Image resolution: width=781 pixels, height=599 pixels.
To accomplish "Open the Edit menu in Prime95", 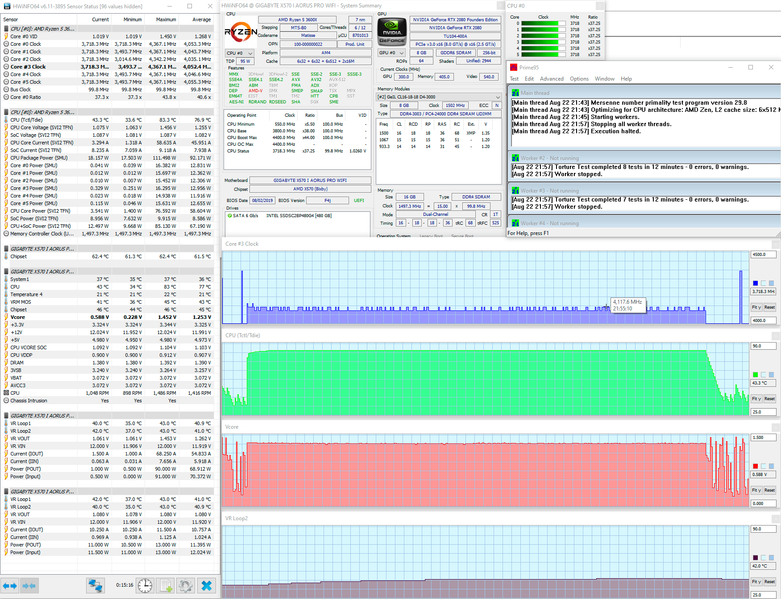I will point(529,79).
